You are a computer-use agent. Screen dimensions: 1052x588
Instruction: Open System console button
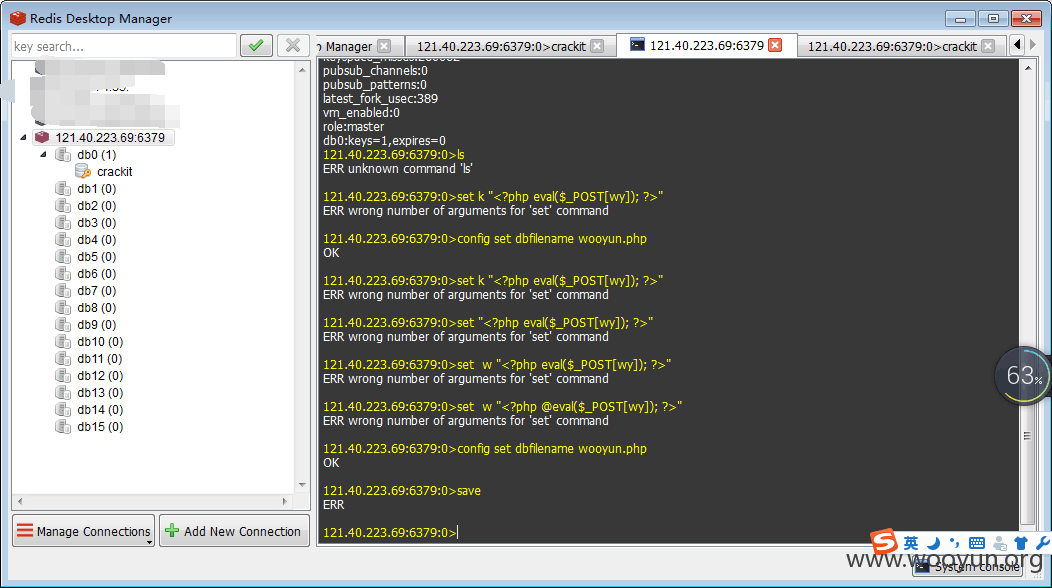968,567
